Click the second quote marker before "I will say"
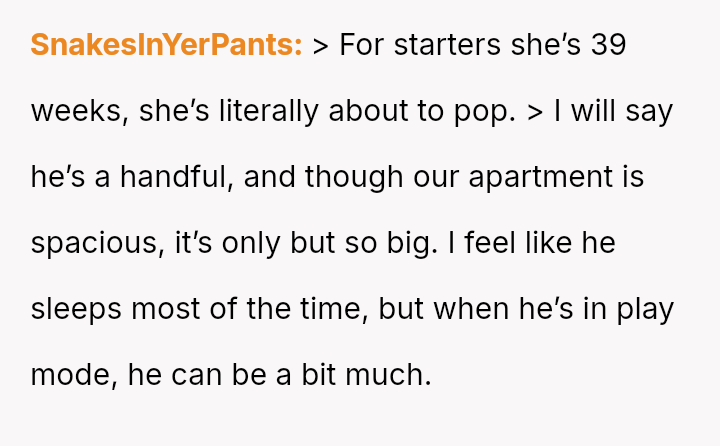Image resolution: width=720 pixels, height=446 pixels. [x=535, y=111]
